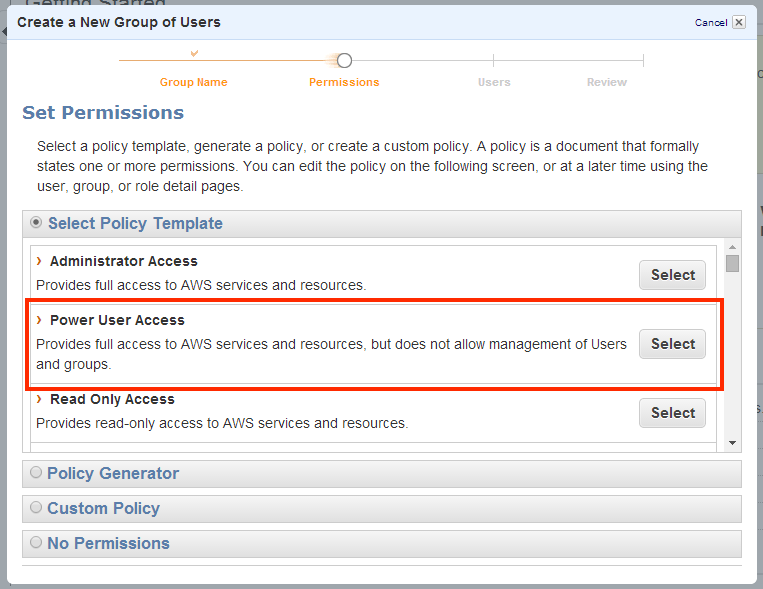763x589 pixels.
Task: Expand Read Only Access policy arrow
Action: pyautogui.click(x=39, y=399)
